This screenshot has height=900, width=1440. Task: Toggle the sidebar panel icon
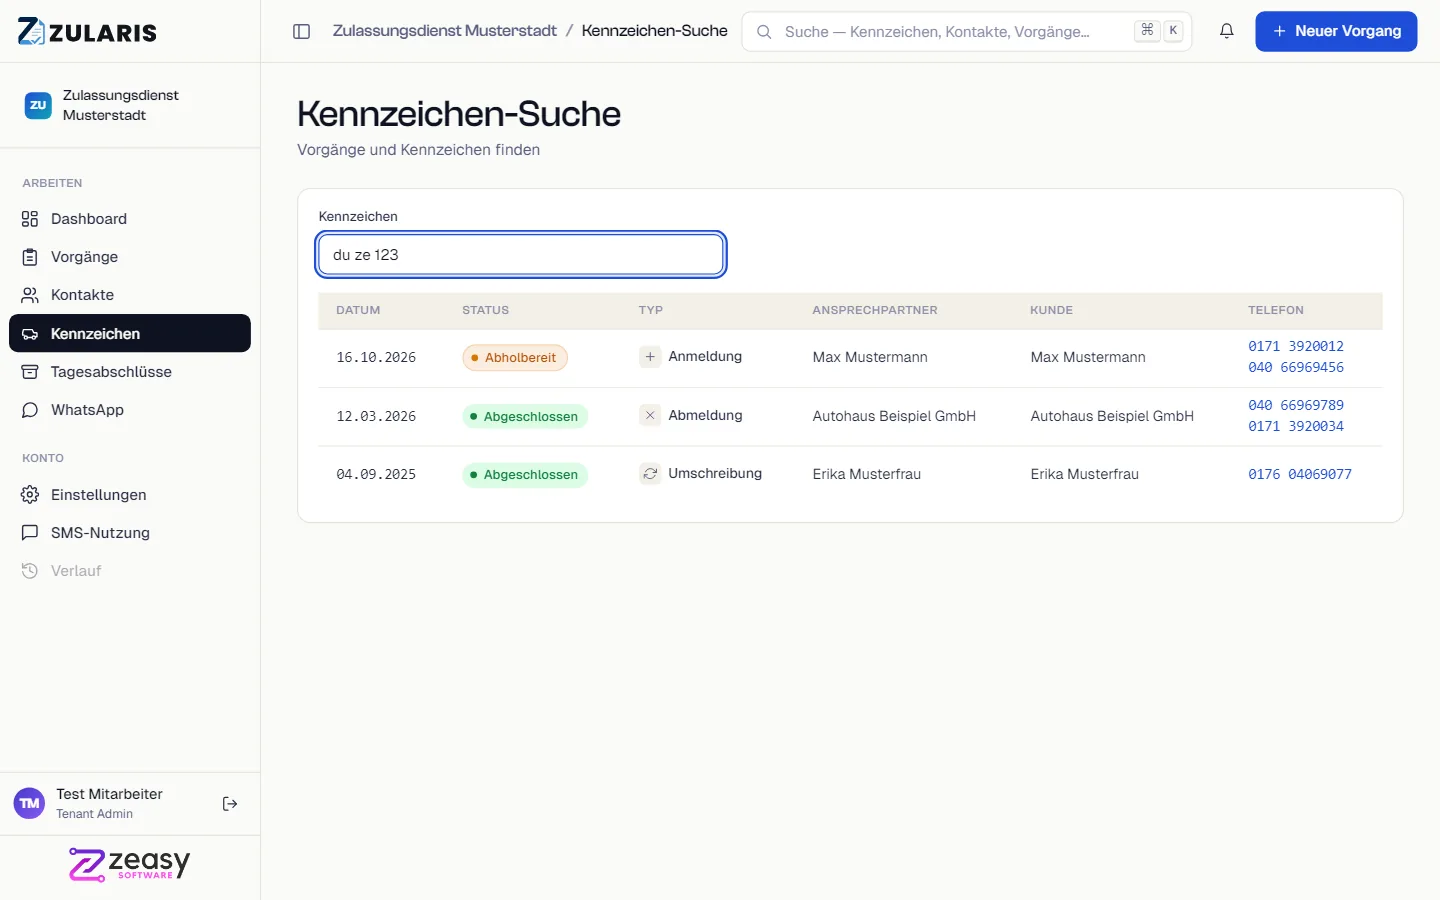click(301, 31)
